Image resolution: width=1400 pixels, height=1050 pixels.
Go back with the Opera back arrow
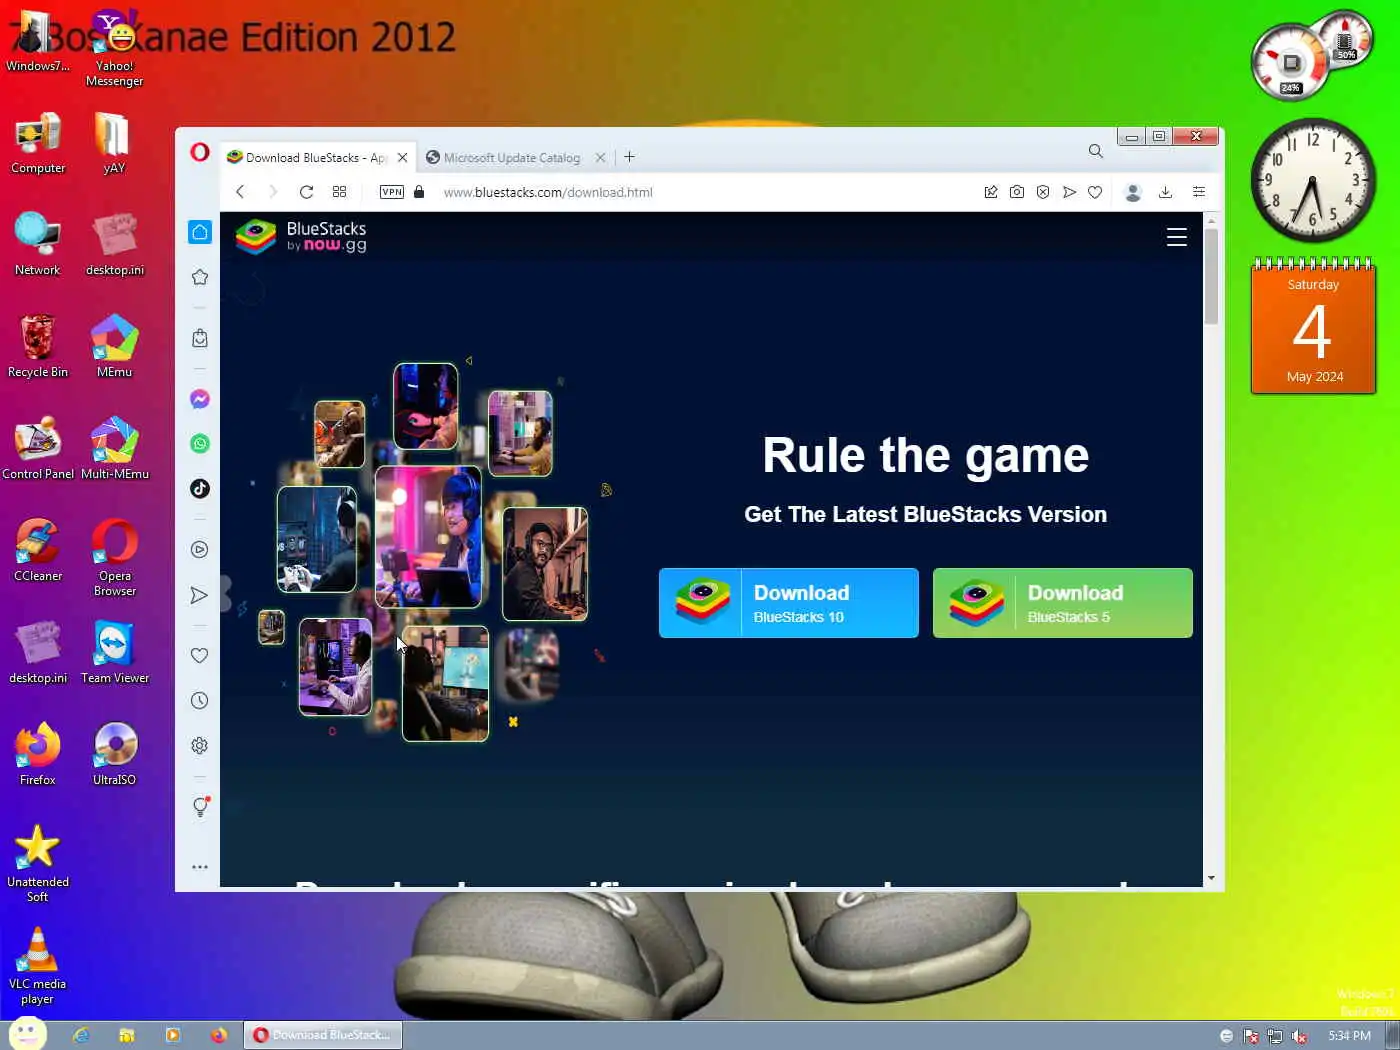(x=240, y=192)
